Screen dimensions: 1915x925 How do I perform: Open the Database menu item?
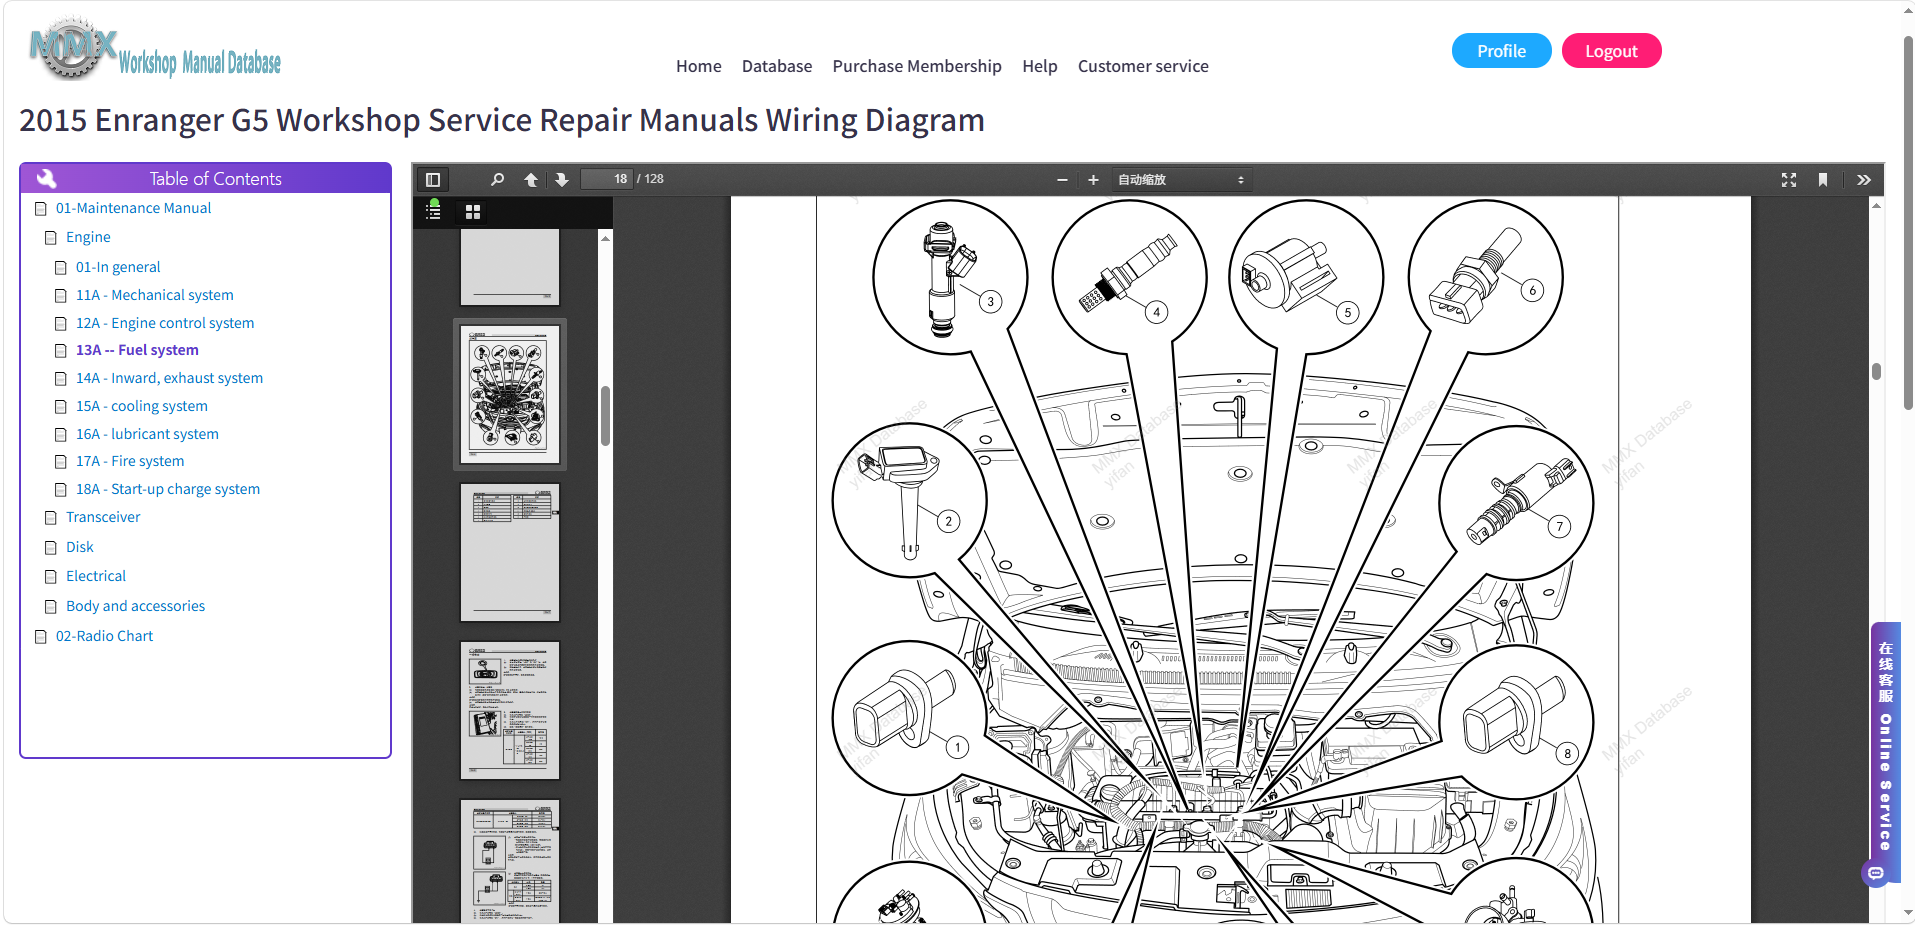(777, 66)
